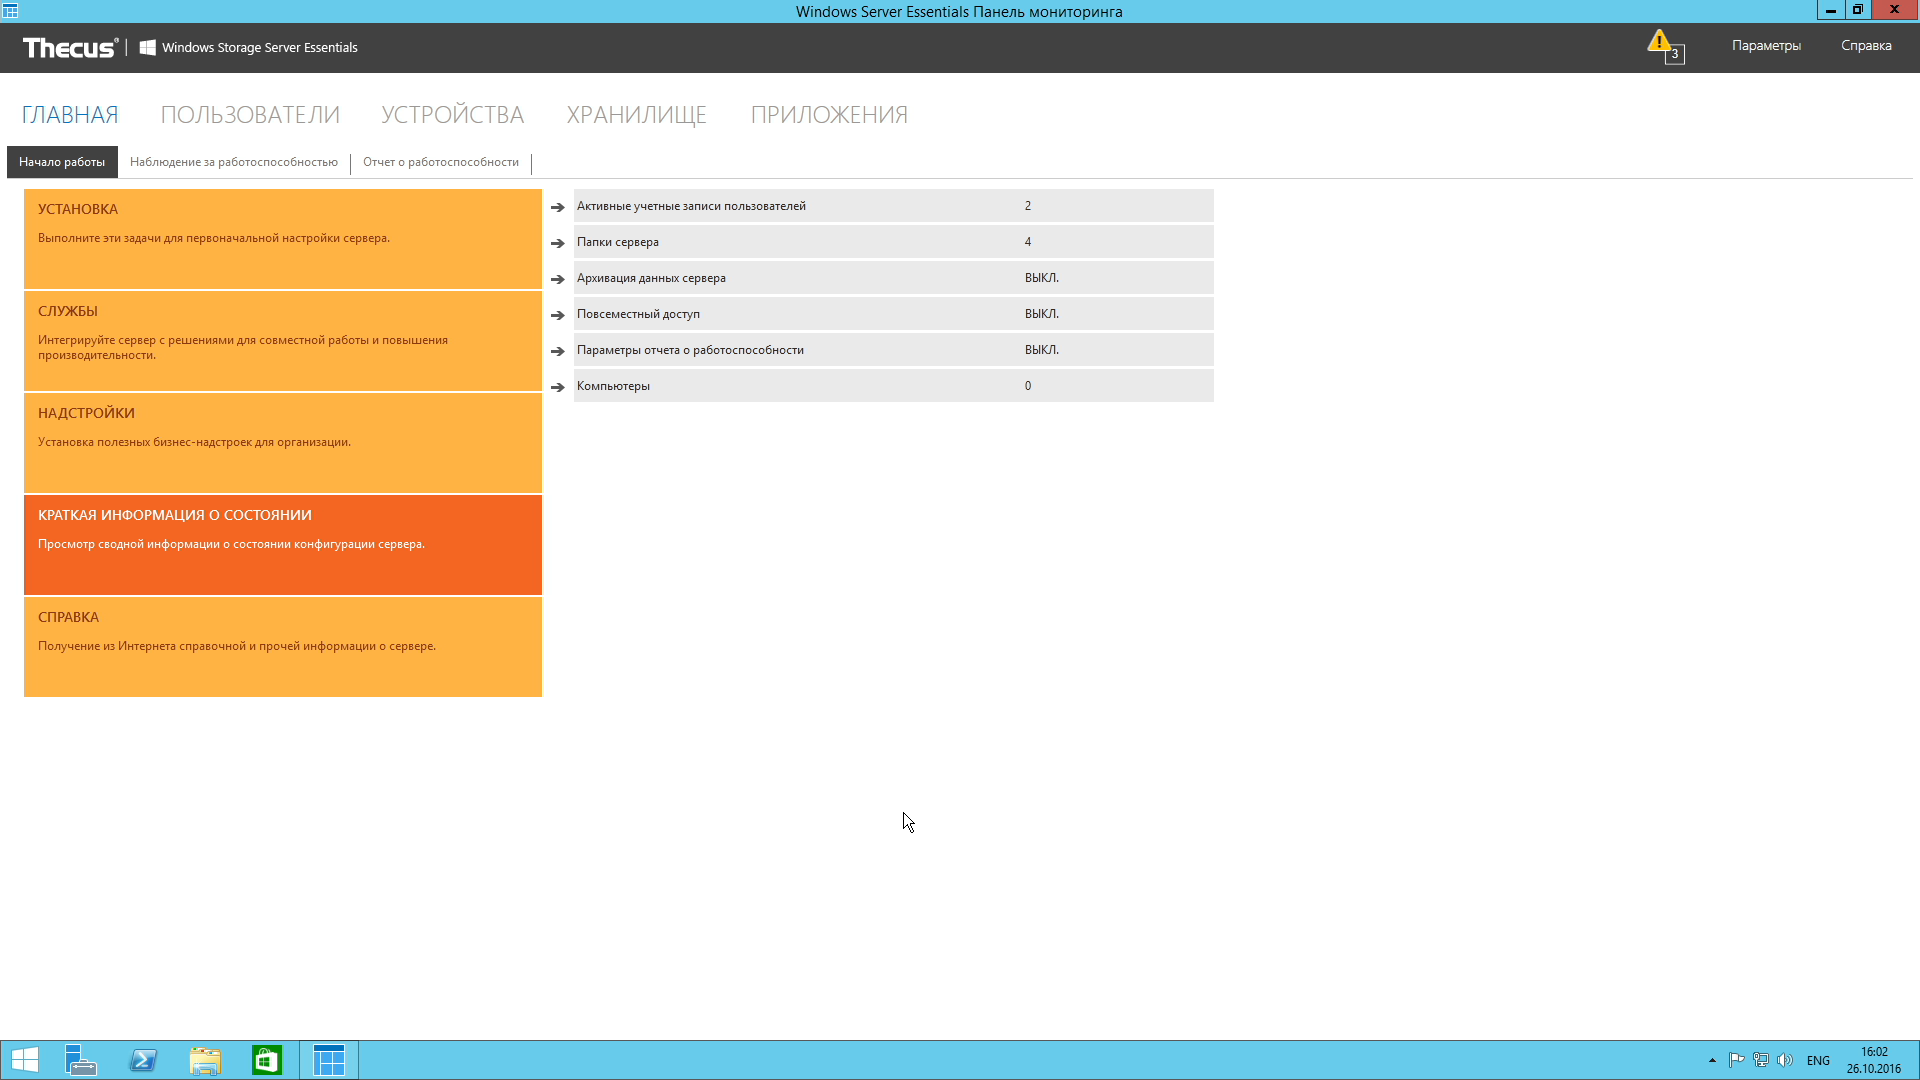Select Наблюдение за работоспособностью tab

click(x=234, y=162)
